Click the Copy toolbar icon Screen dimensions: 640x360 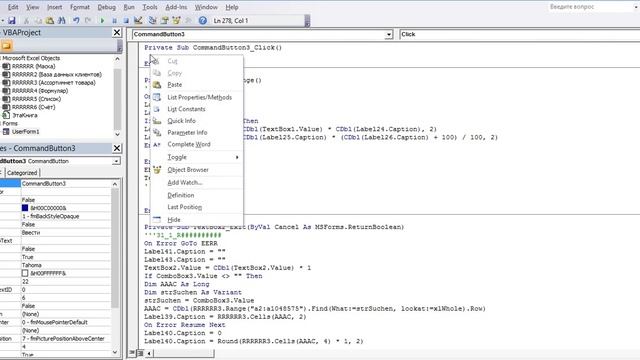coord(38,20)
